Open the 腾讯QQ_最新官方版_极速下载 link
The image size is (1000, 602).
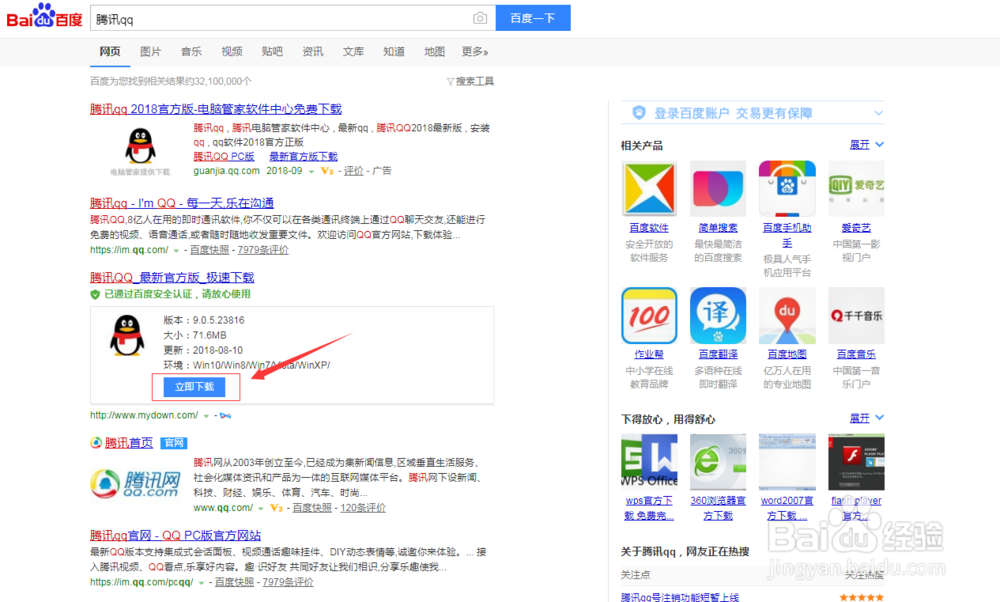pos(172,277)
